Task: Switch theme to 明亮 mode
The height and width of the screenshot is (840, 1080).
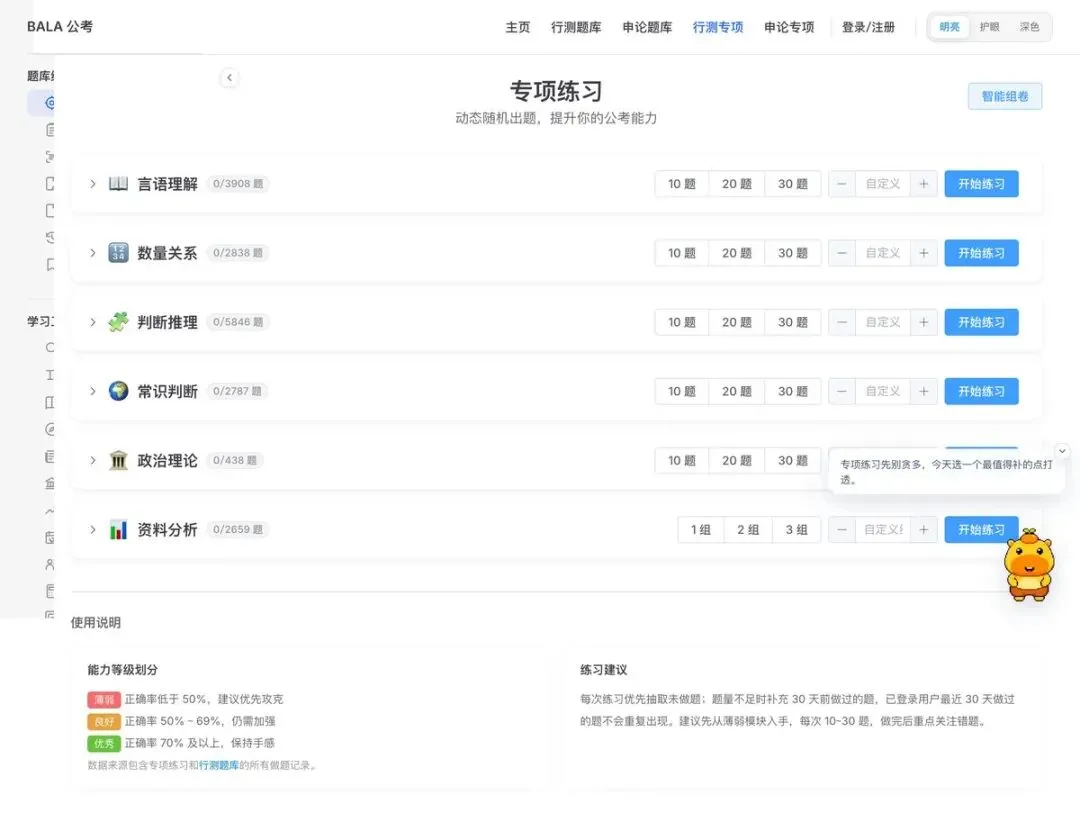Action: 949,27
